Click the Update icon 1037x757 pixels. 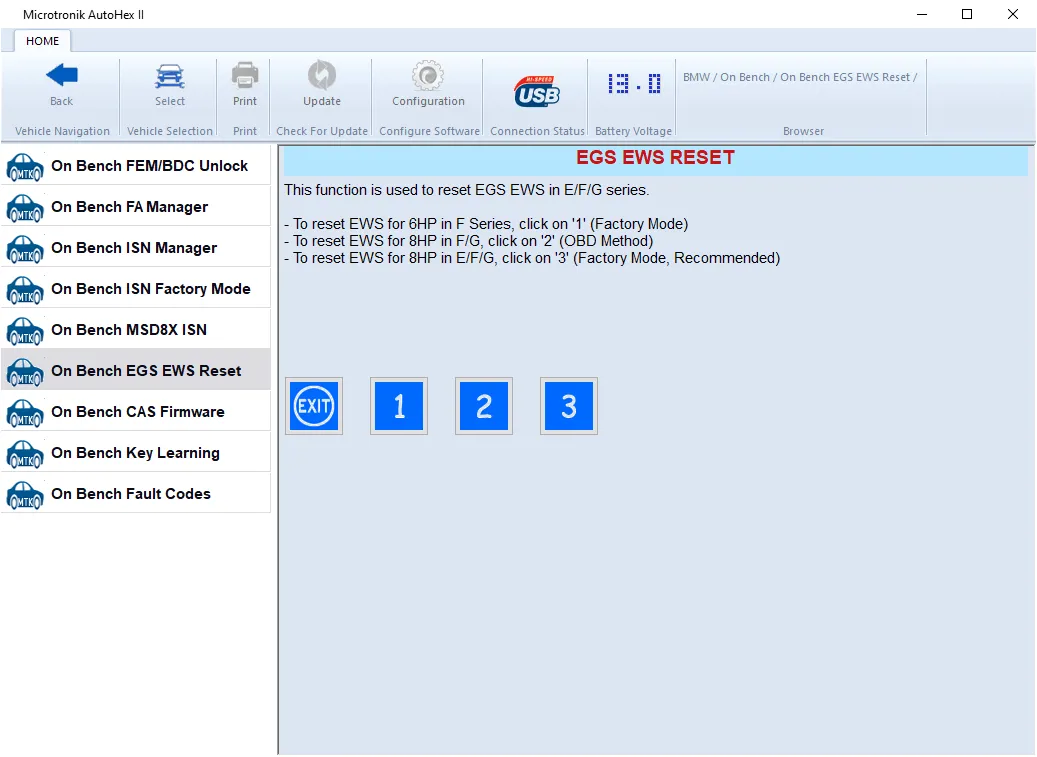pos(322,75)
